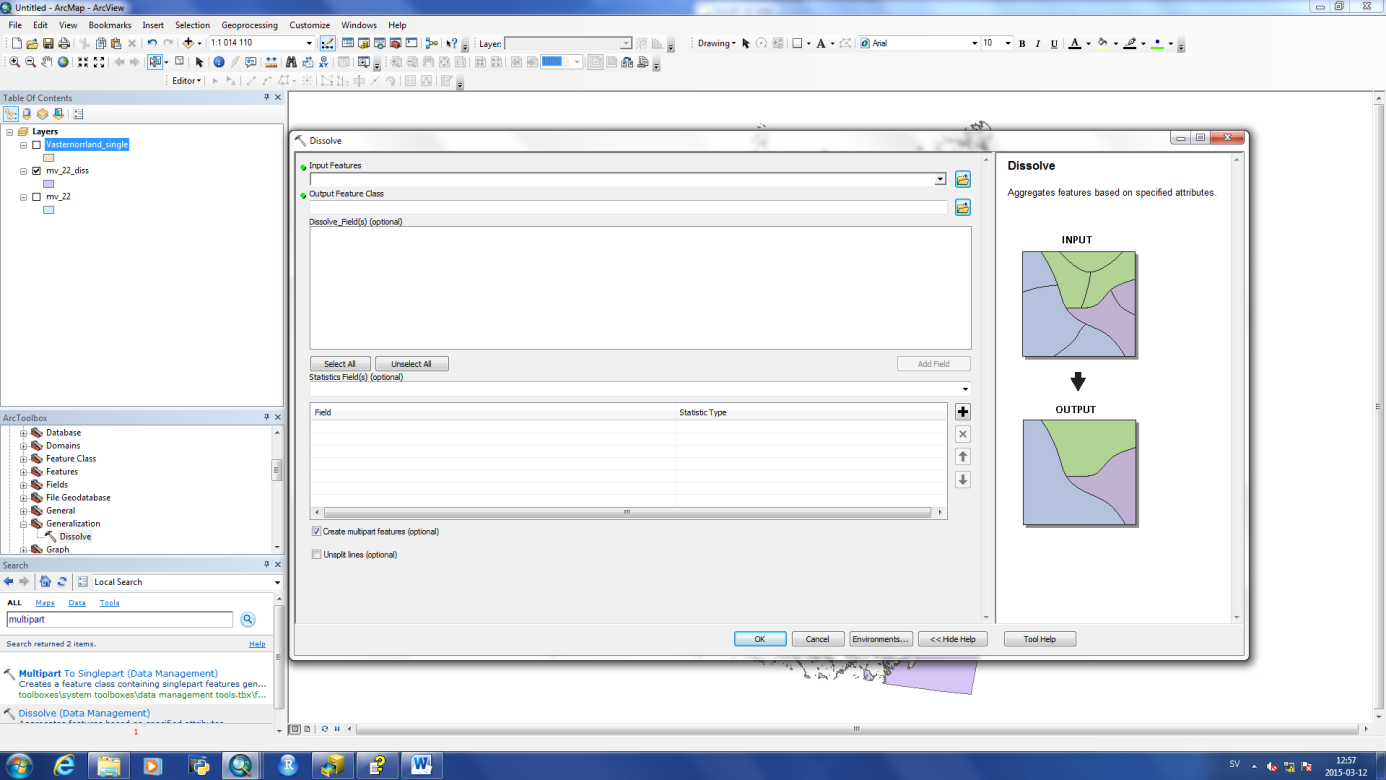
Task: Move statistics row down arrow
Action: 963,480
